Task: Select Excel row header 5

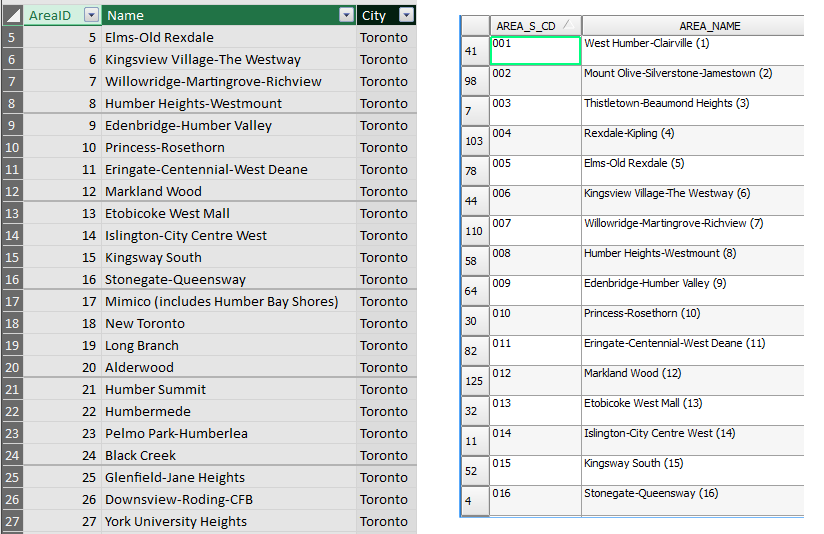Action: click(x=12, y=37)
